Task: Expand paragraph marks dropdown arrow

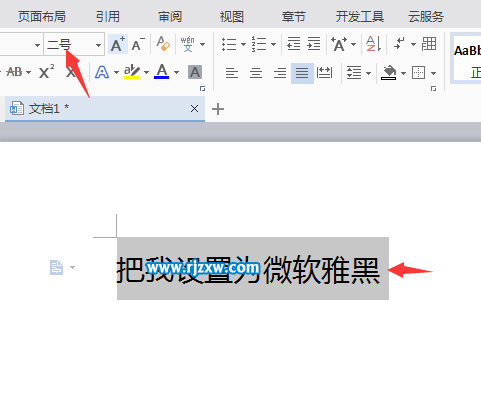Action: [x=413, y=44]
